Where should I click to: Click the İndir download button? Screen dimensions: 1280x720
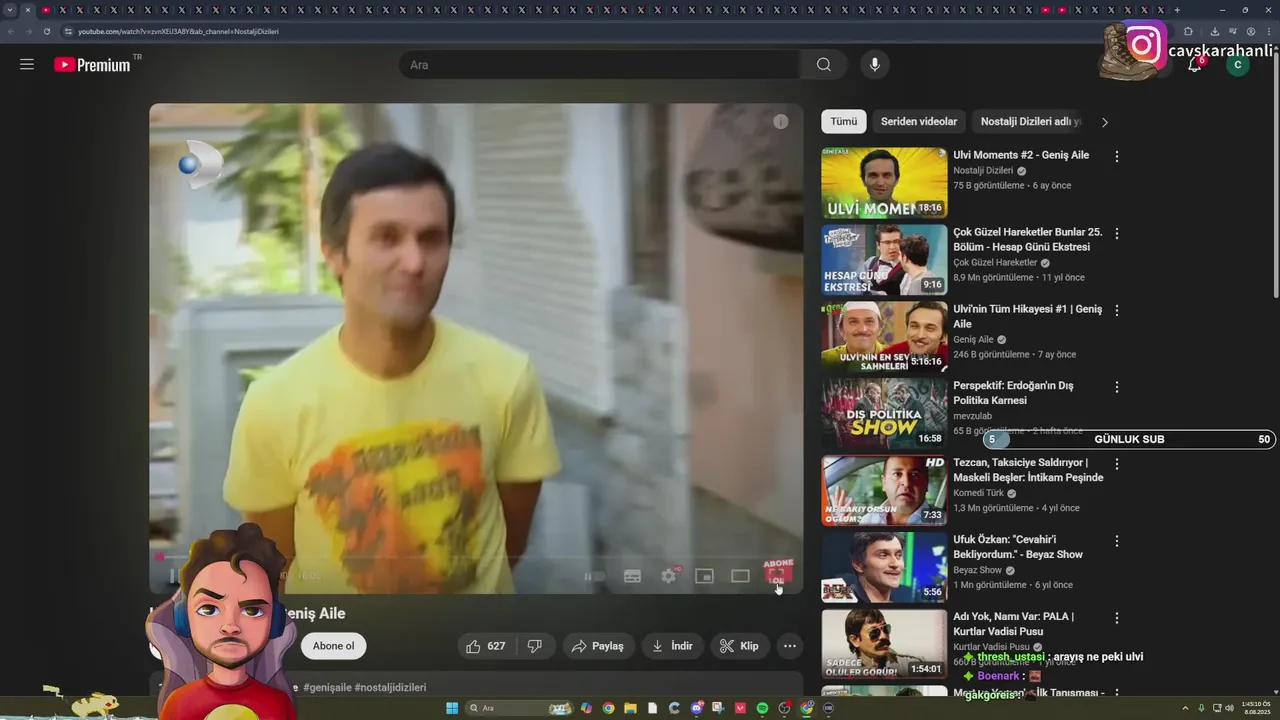tap(672, 646)
